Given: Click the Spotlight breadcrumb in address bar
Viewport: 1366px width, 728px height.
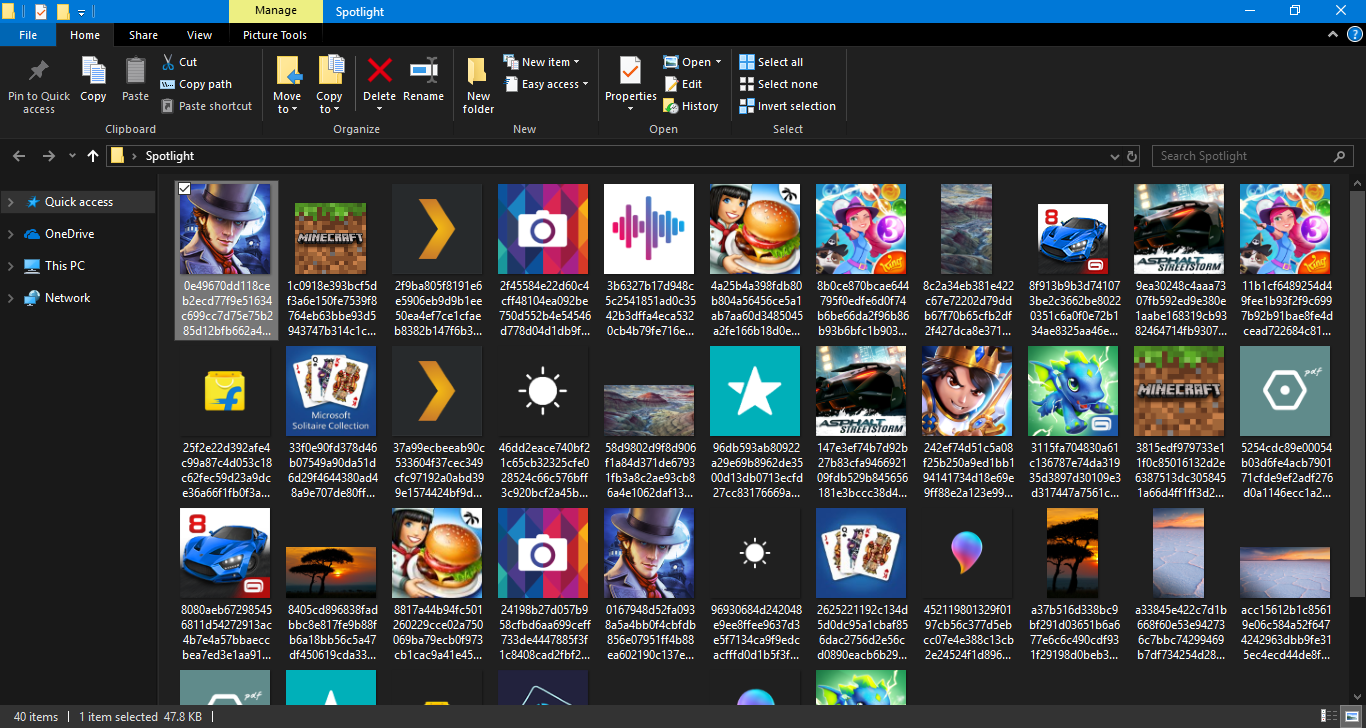Looking at the screenshot, I should tap(170, 156).
